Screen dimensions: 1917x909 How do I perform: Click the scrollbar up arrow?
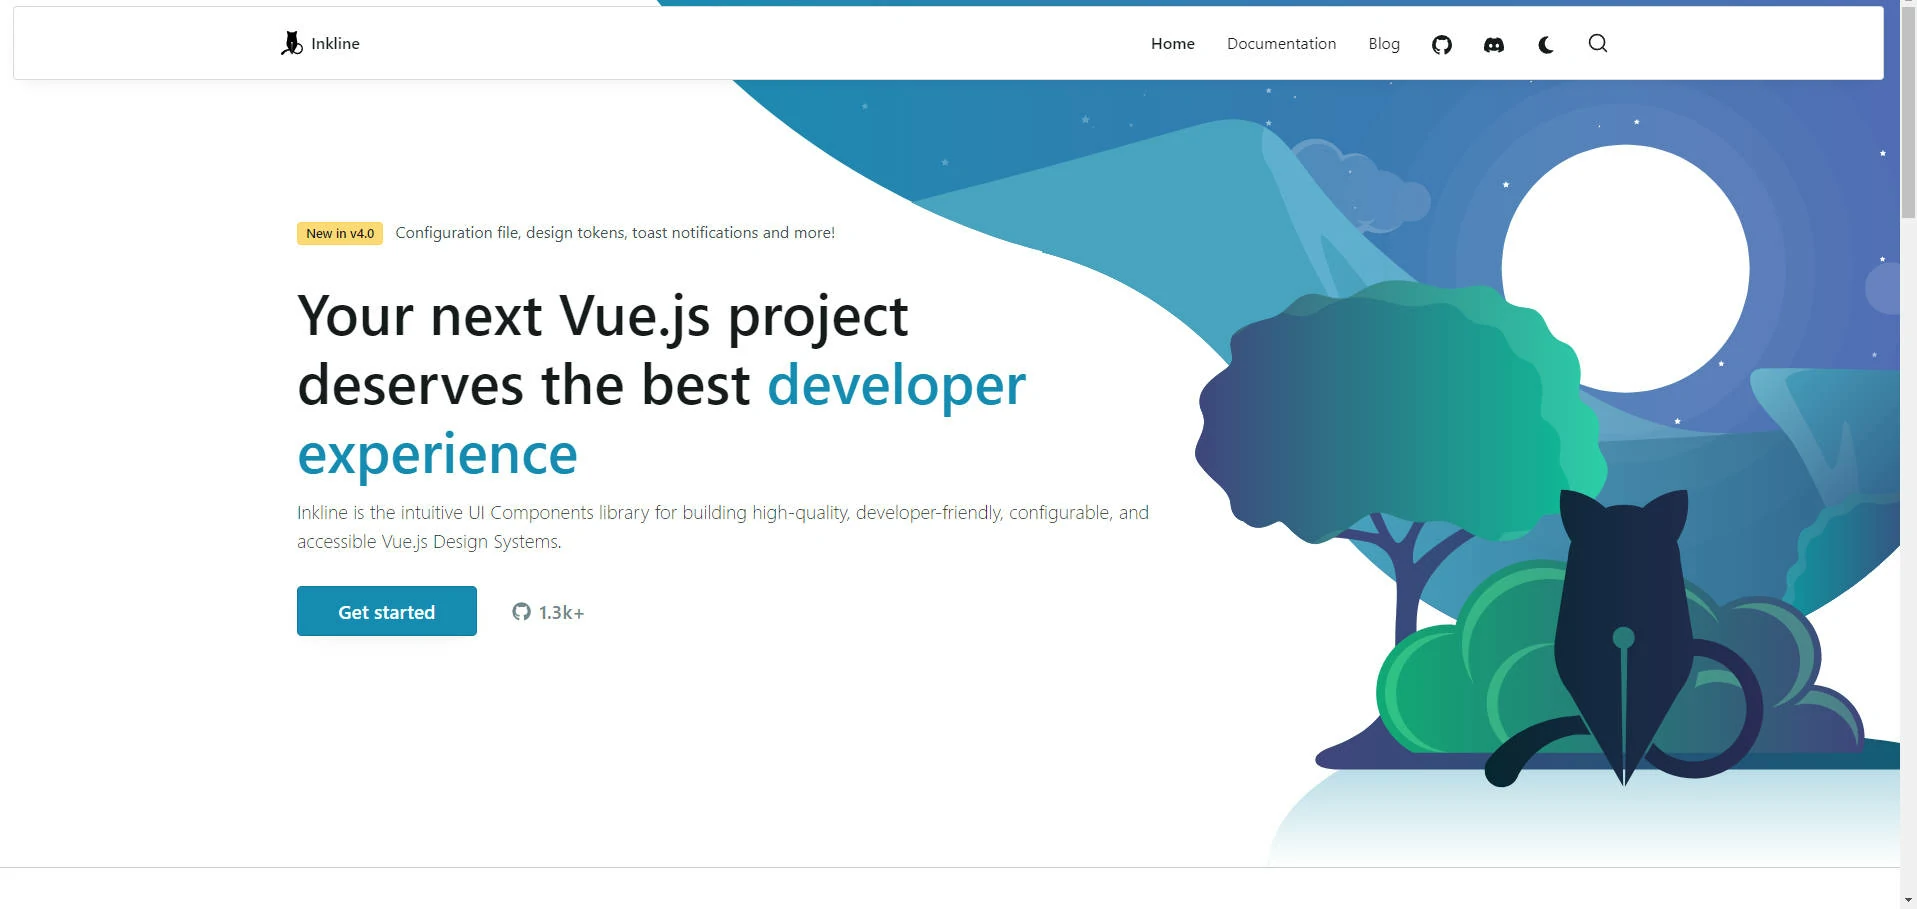[1908, 6]
